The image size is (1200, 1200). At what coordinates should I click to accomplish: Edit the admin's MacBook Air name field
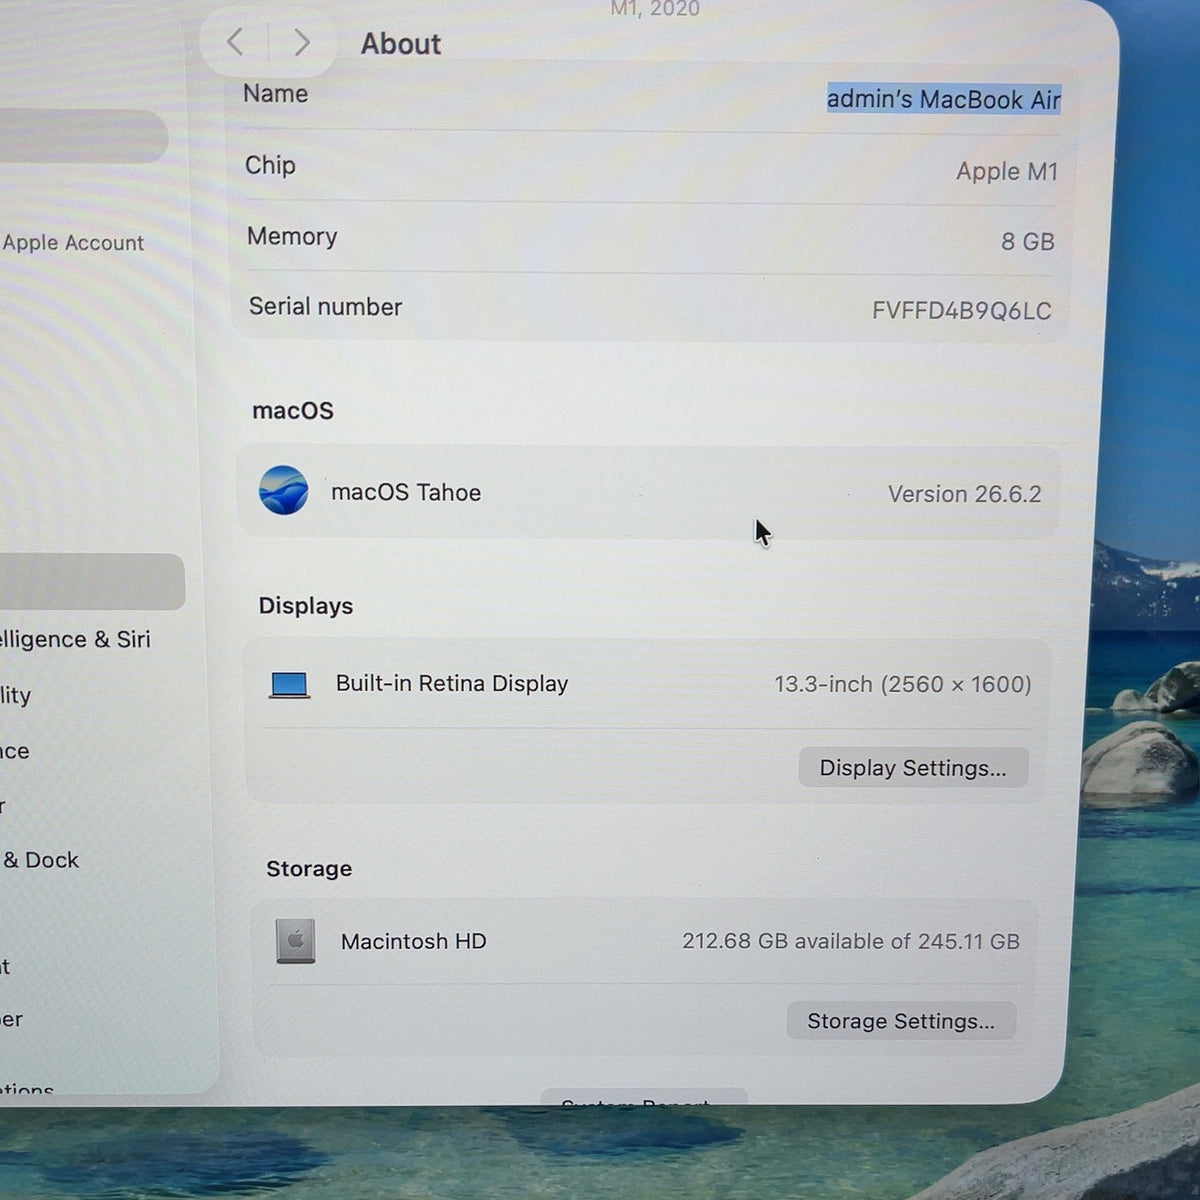click(x=943, y=99)
